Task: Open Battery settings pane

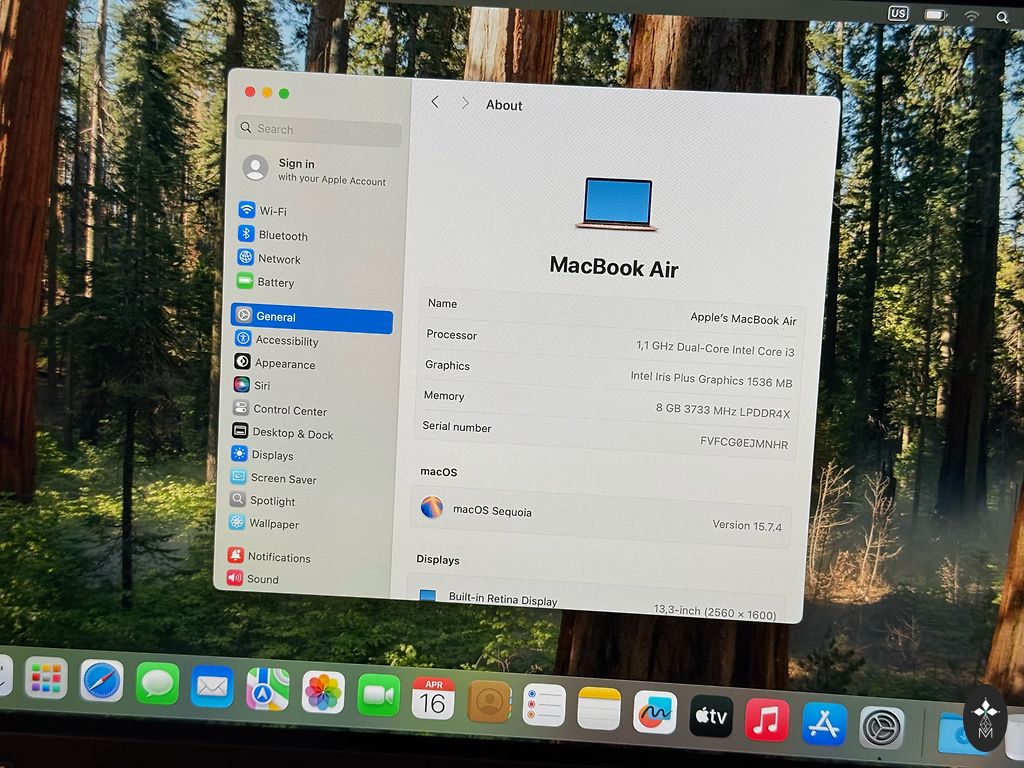Action: [x=275, y=283]
